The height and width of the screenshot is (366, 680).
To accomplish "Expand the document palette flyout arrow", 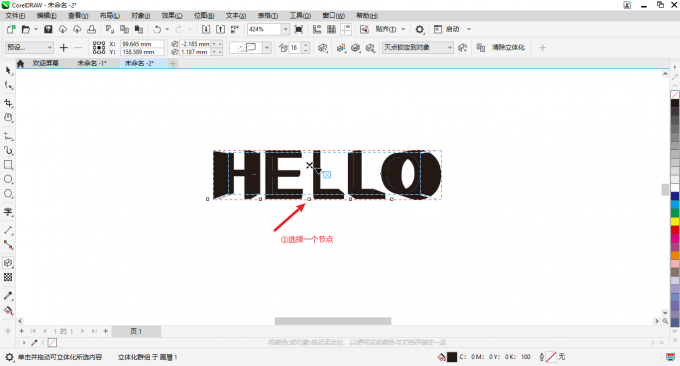I will point(24,343).
